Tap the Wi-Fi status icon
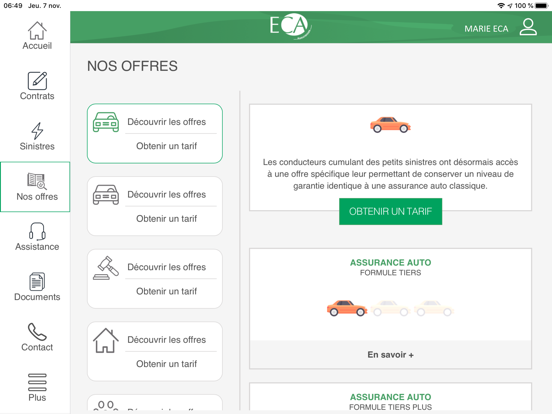 tap(501, 6)
